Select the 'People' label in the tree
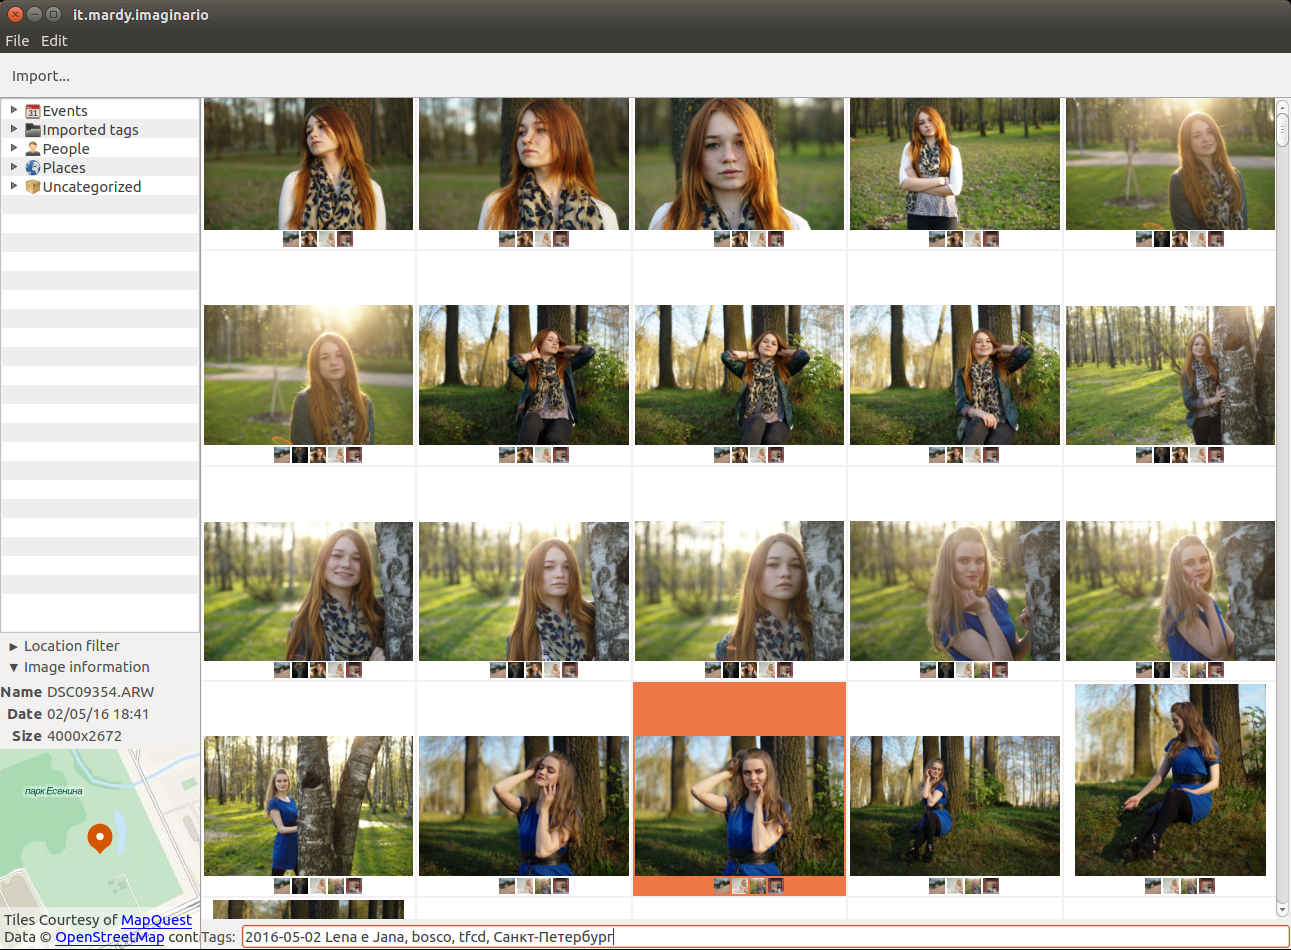1291x950 pixels. pyautogui.click(x=66, y=149)
